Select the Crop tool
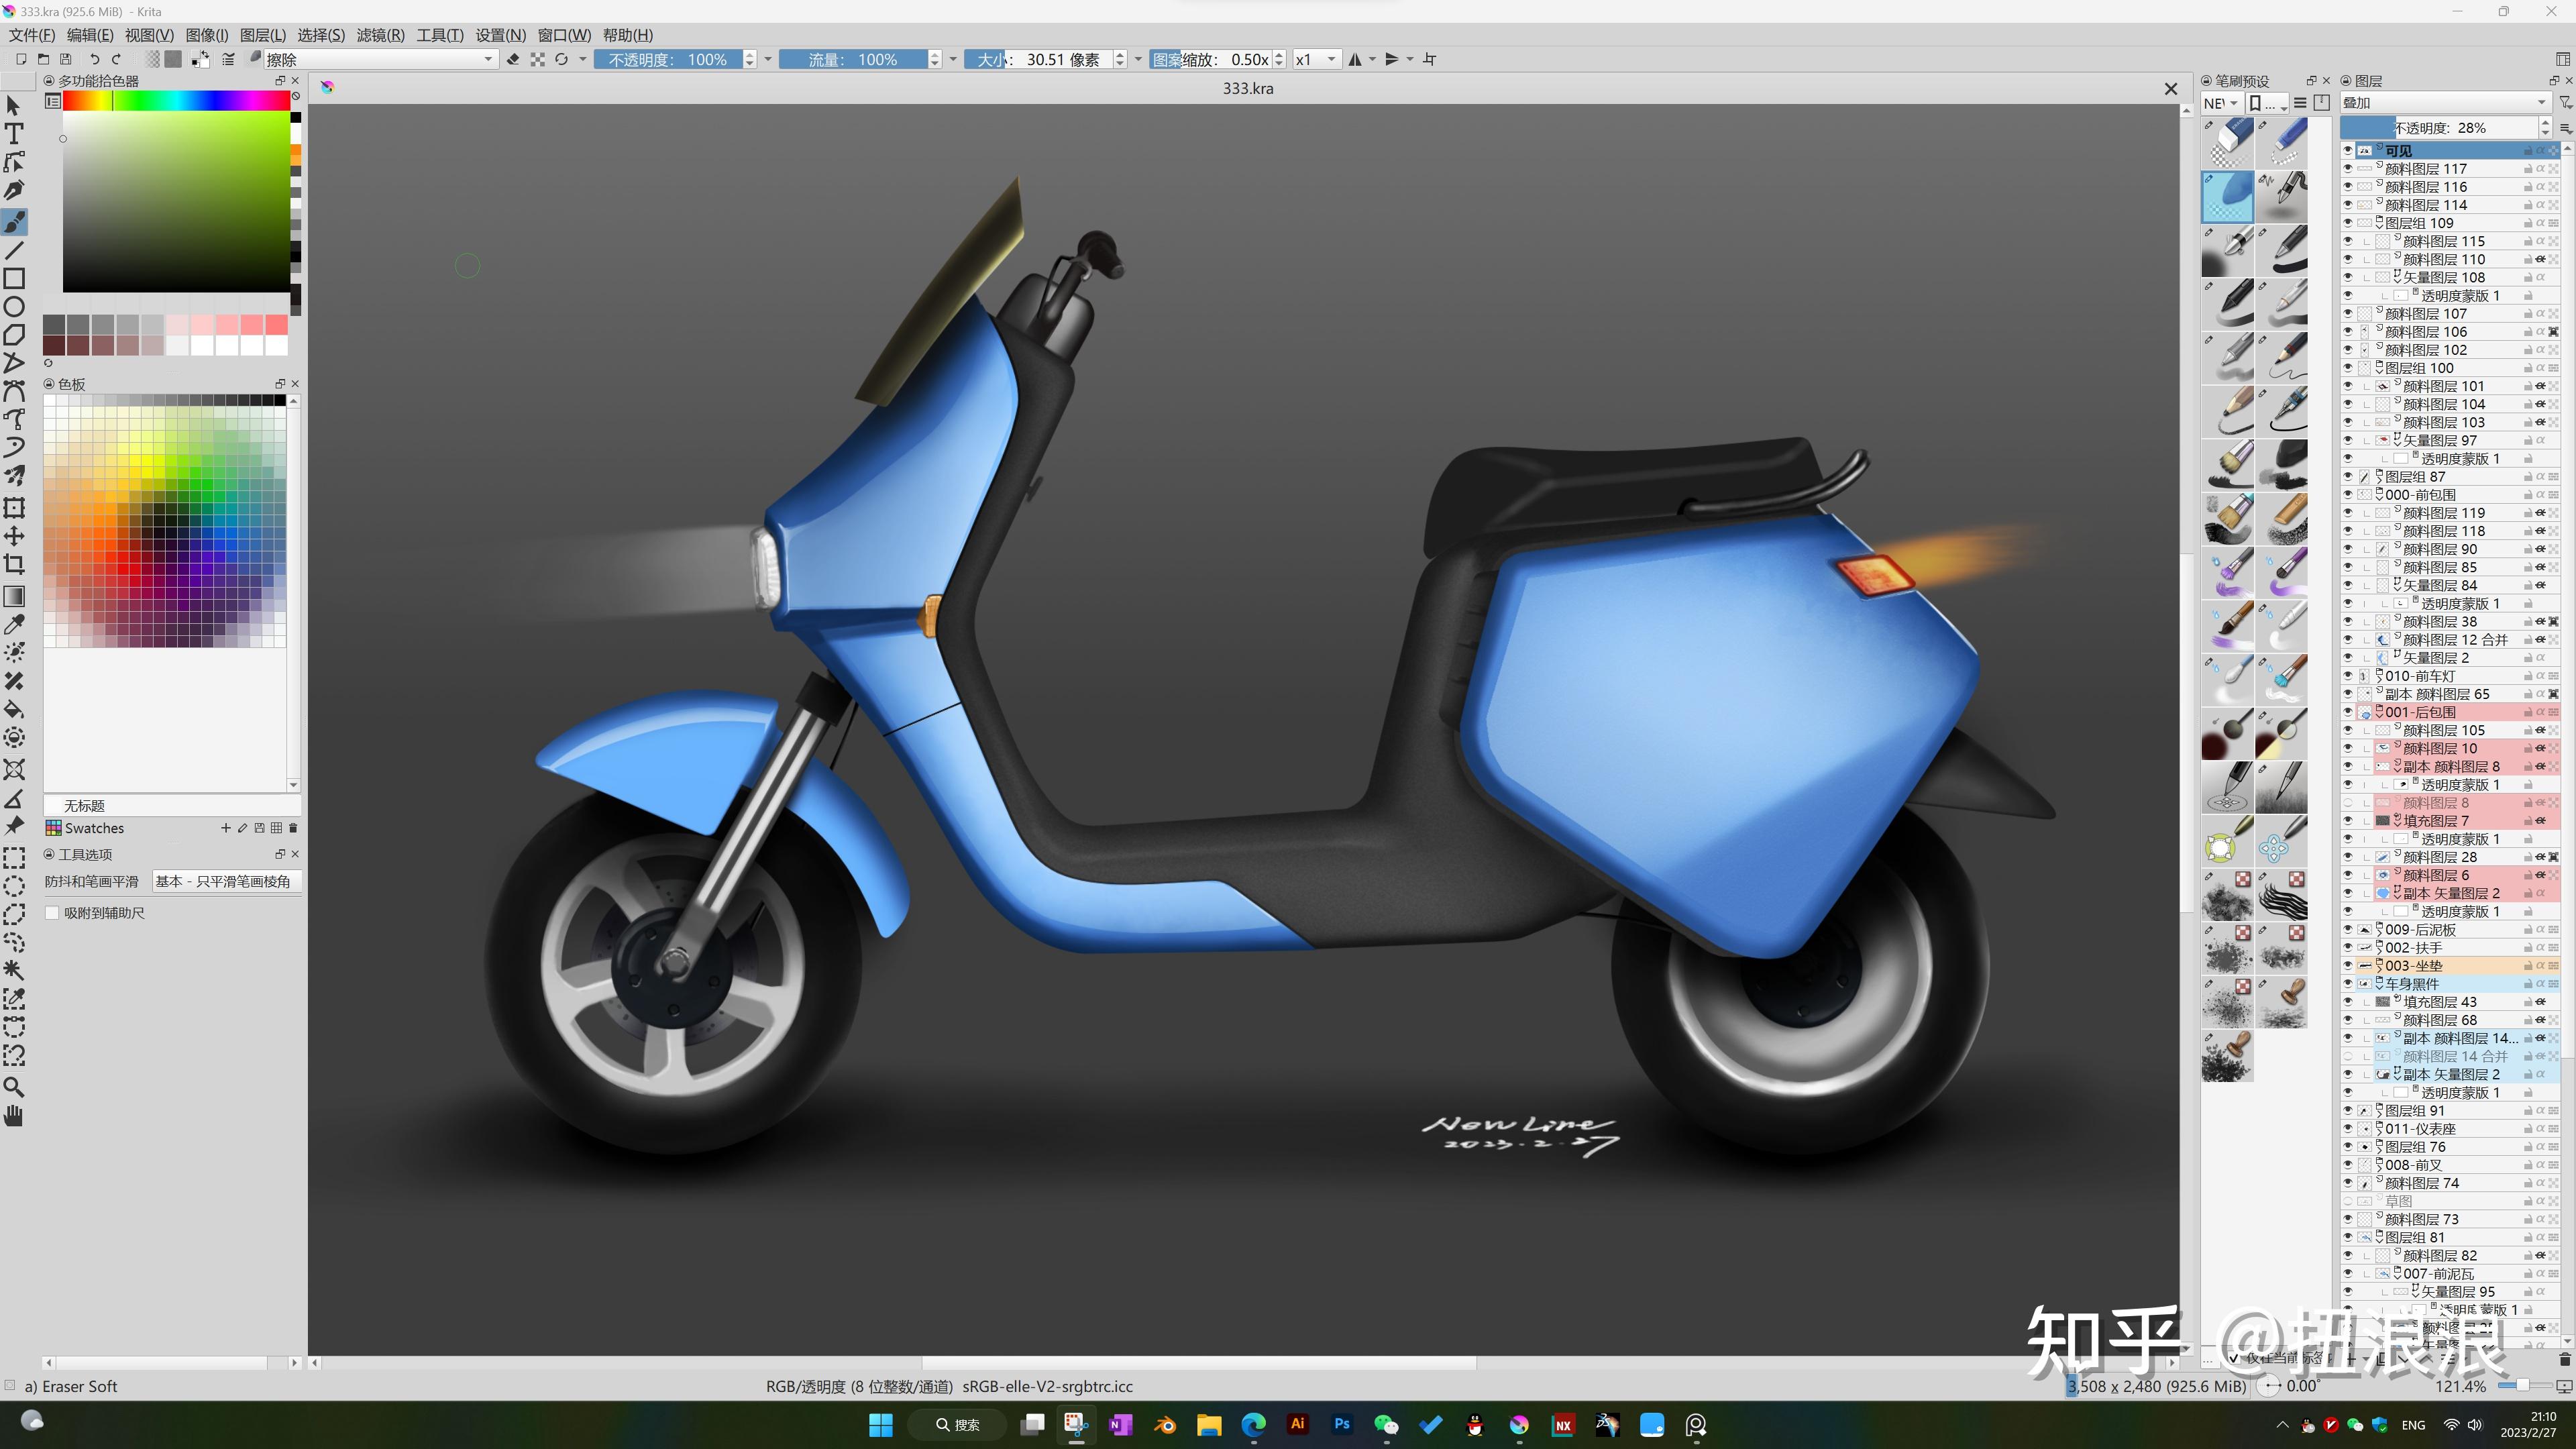Image resolution: width=2576 pixels, height=1449 pixels. pyautogui.click(x=14, y=564)
